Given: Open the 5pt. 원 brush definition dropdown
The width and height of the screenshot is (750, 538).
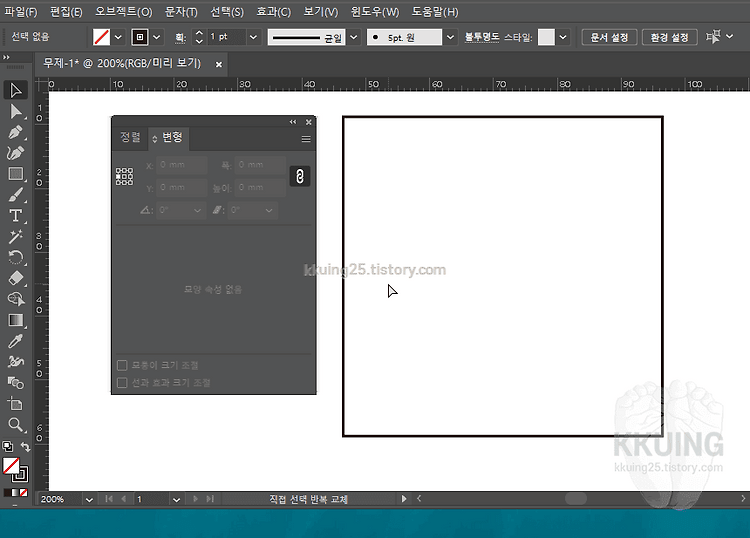Looking at the screenshot, I should coord(450,37).
